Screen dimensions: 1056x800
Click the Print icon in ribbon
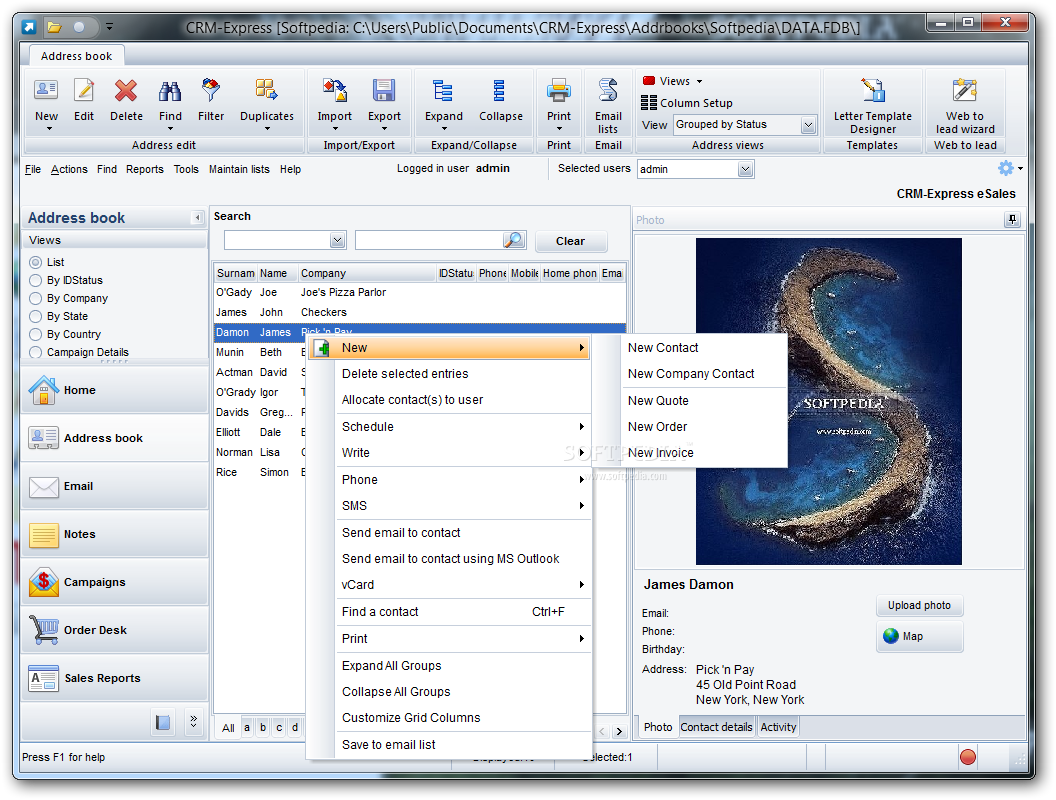558,90
